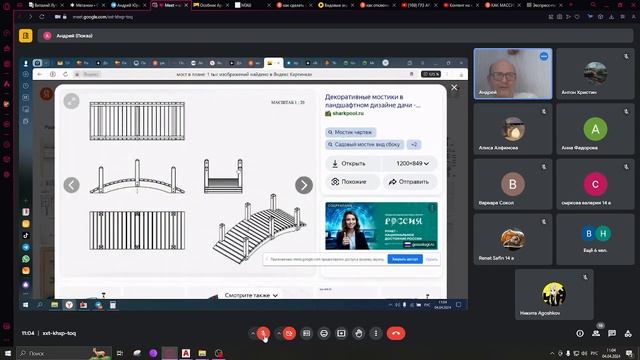
Task: Select the Мостик чертеж search tag
Action: 351,132
